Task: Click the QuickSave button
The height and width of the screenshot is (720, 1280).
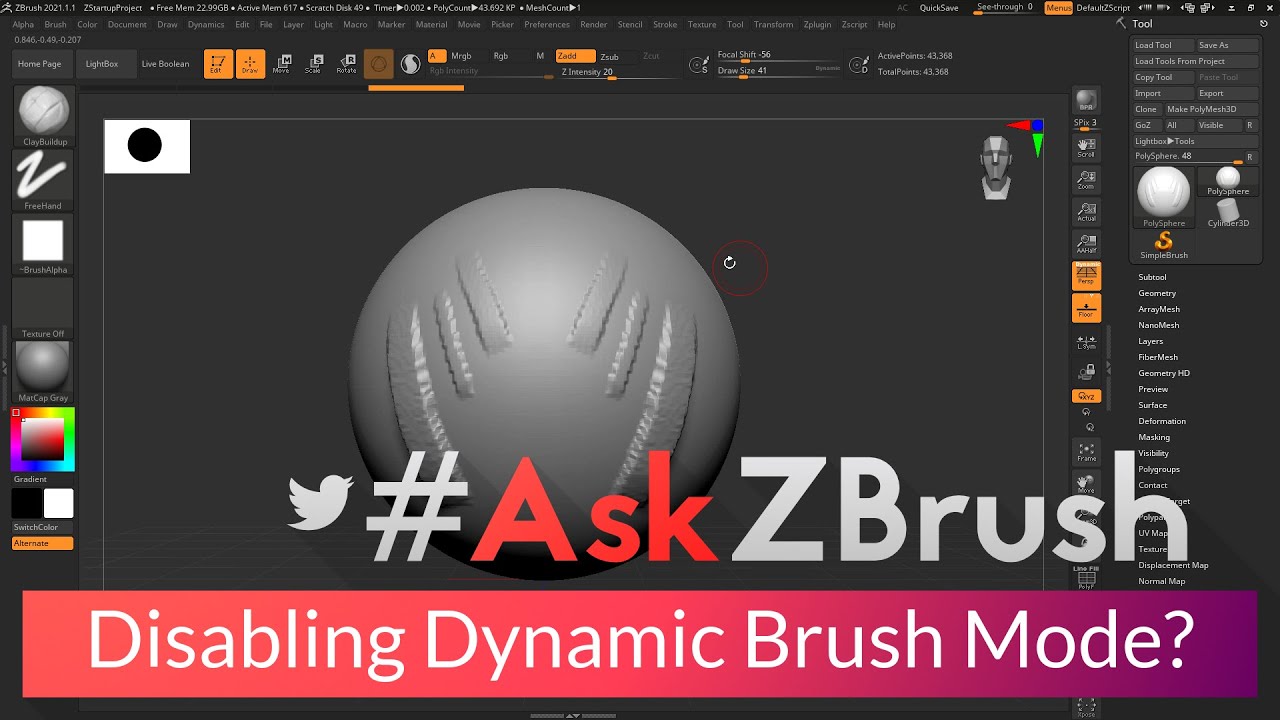Action: (x=939, y=8)
